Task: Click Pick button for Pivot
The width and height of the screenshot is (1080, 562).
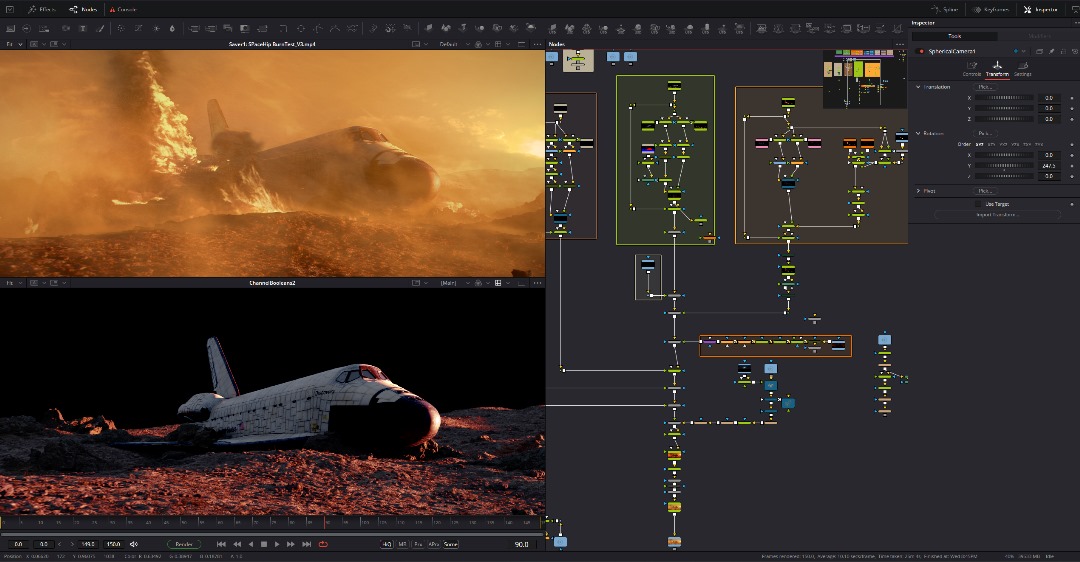Action: (985, 191)
